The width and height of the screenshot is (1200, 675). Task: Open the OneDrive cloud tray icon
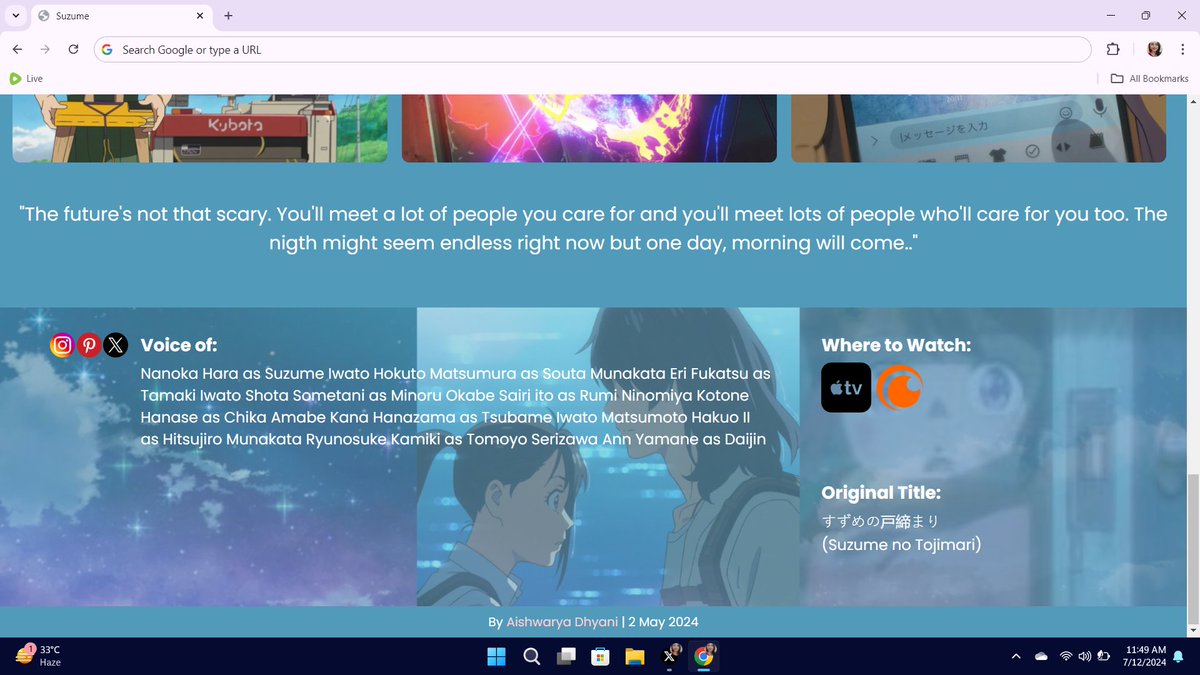(x=1041, y=656)
